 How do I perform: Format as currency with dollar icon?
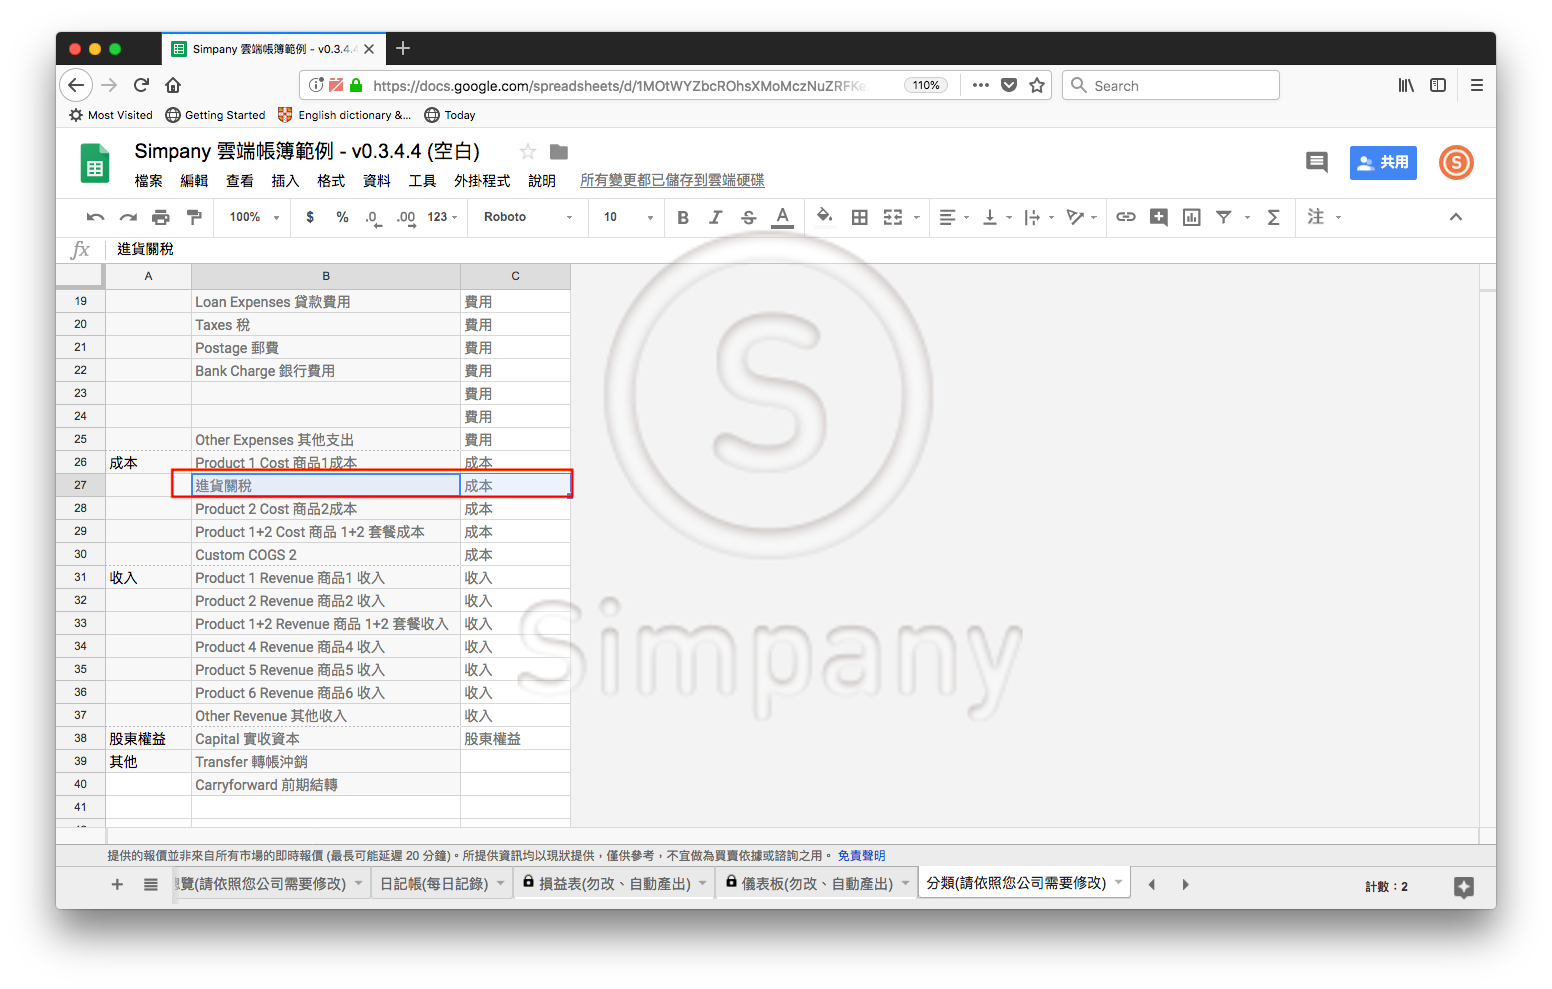310,217
